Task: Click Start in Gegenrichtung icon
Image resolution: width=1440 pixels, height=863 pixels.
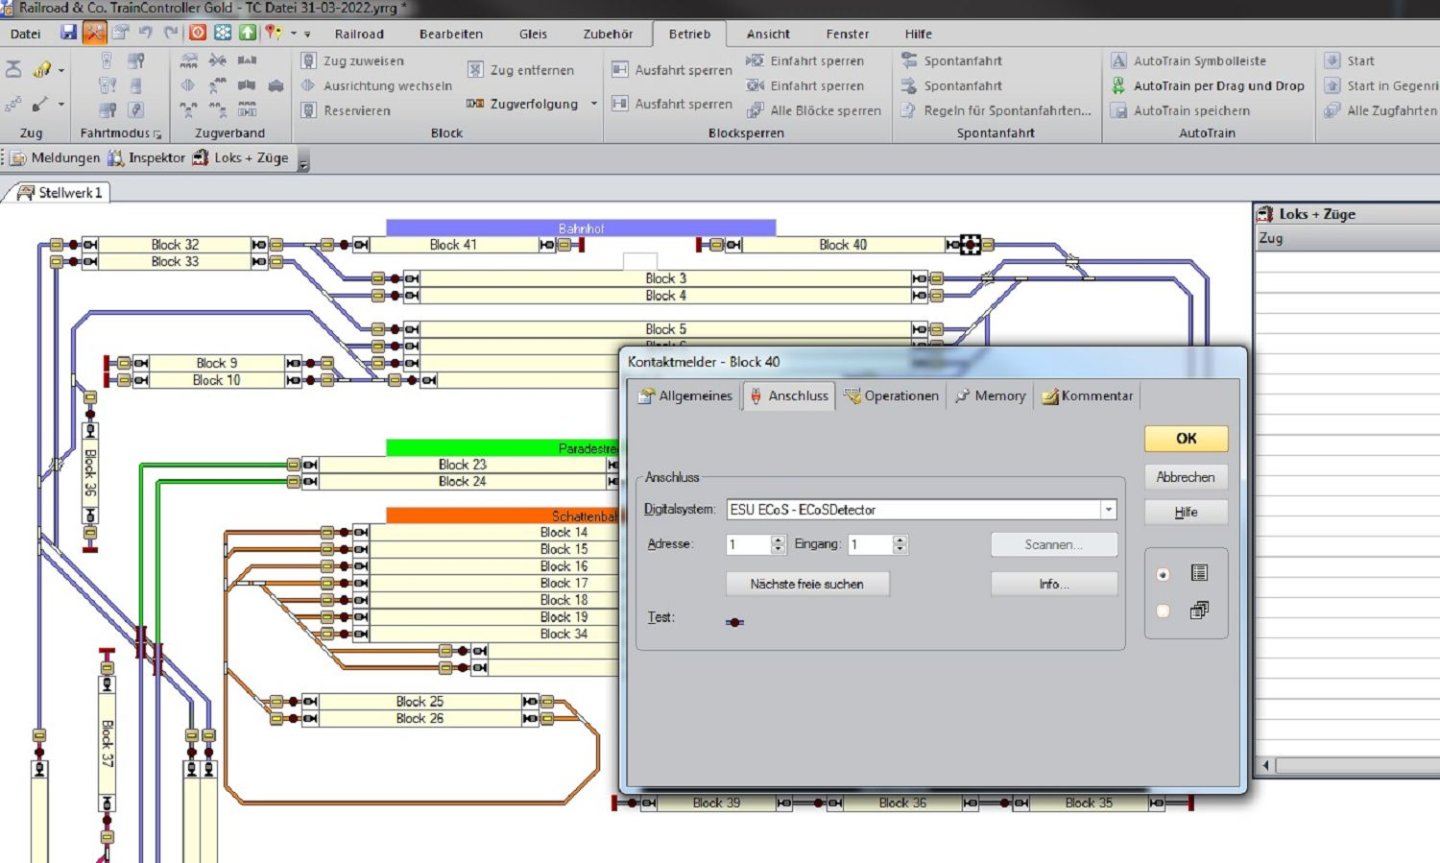Action: [x=1332, y=86]
